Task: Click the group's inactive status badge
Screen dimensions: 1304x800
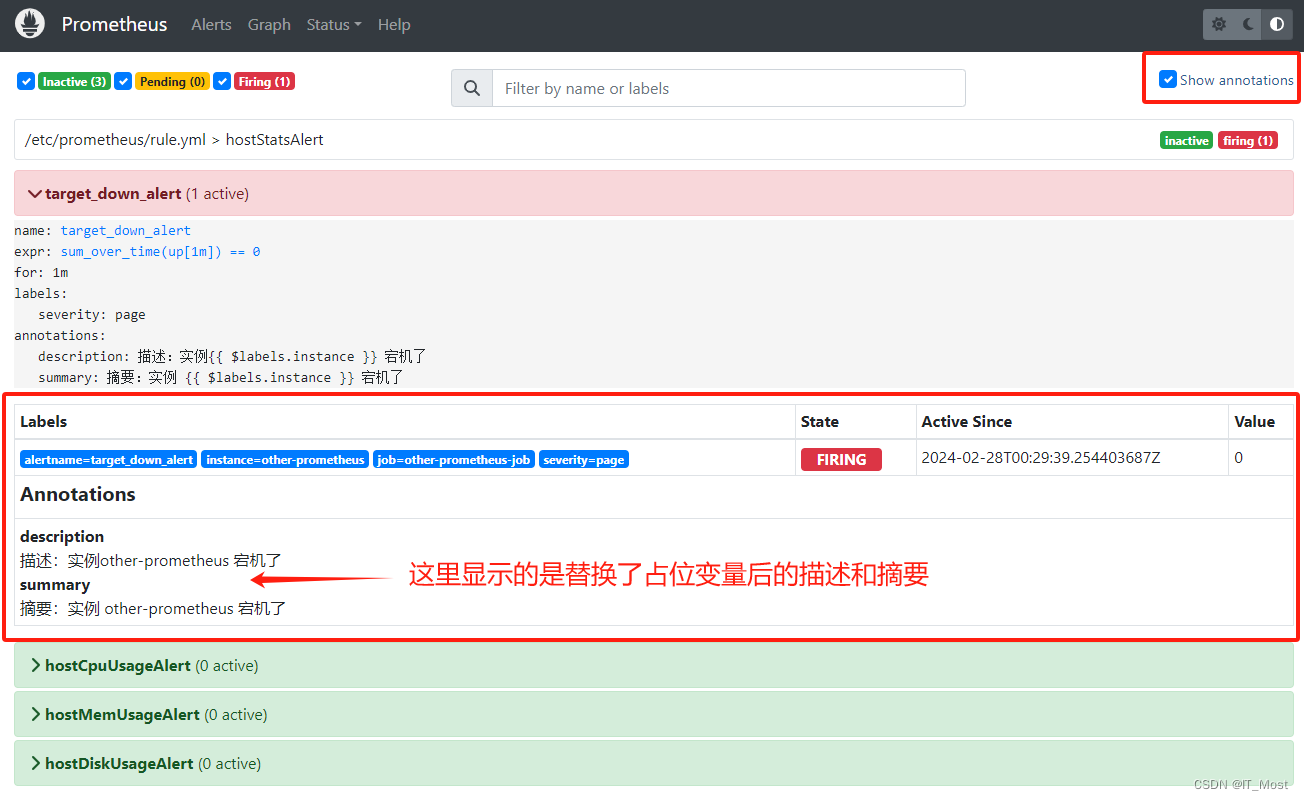Action: [1186, 141]
